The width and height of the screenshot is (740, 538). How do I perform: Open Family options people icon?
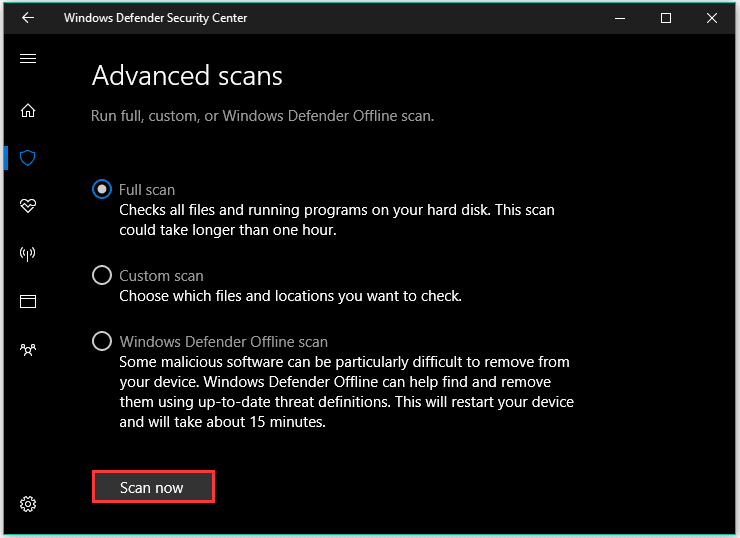28,350
